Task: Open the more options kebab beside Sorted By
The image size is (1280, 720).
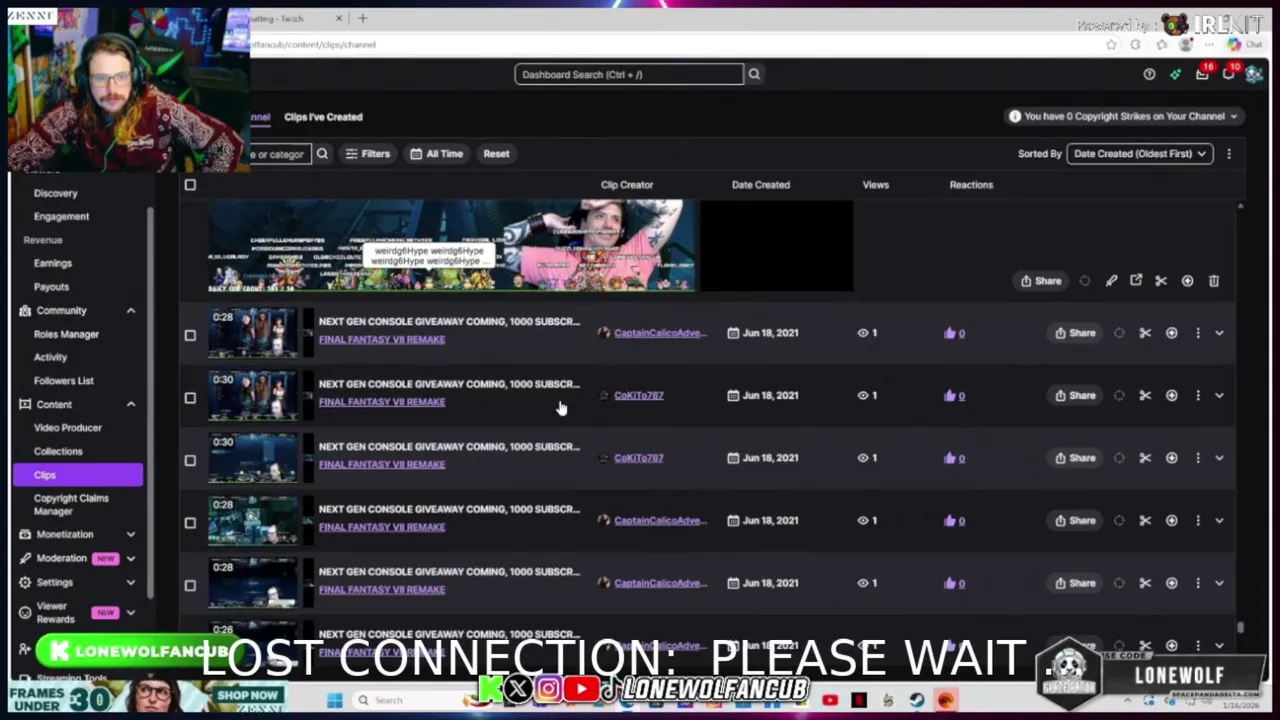Action: click(x=1229, y=154)
